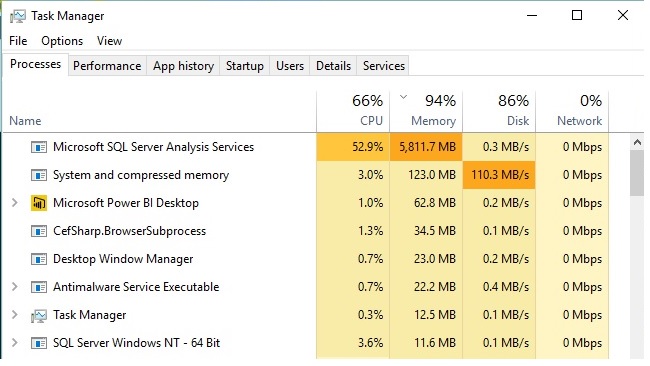This screenshot has width=650, height=366.
Task: Click the 5,811.7 MB memory cell
Action: (426, 147)
